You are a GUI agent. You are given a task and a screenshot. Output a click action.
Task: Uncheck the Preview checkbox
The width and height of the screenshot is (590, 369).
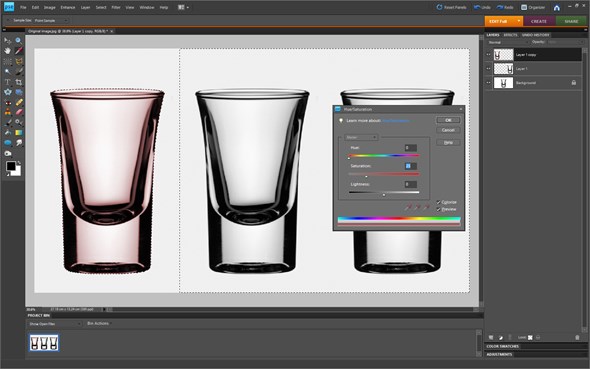438,209
